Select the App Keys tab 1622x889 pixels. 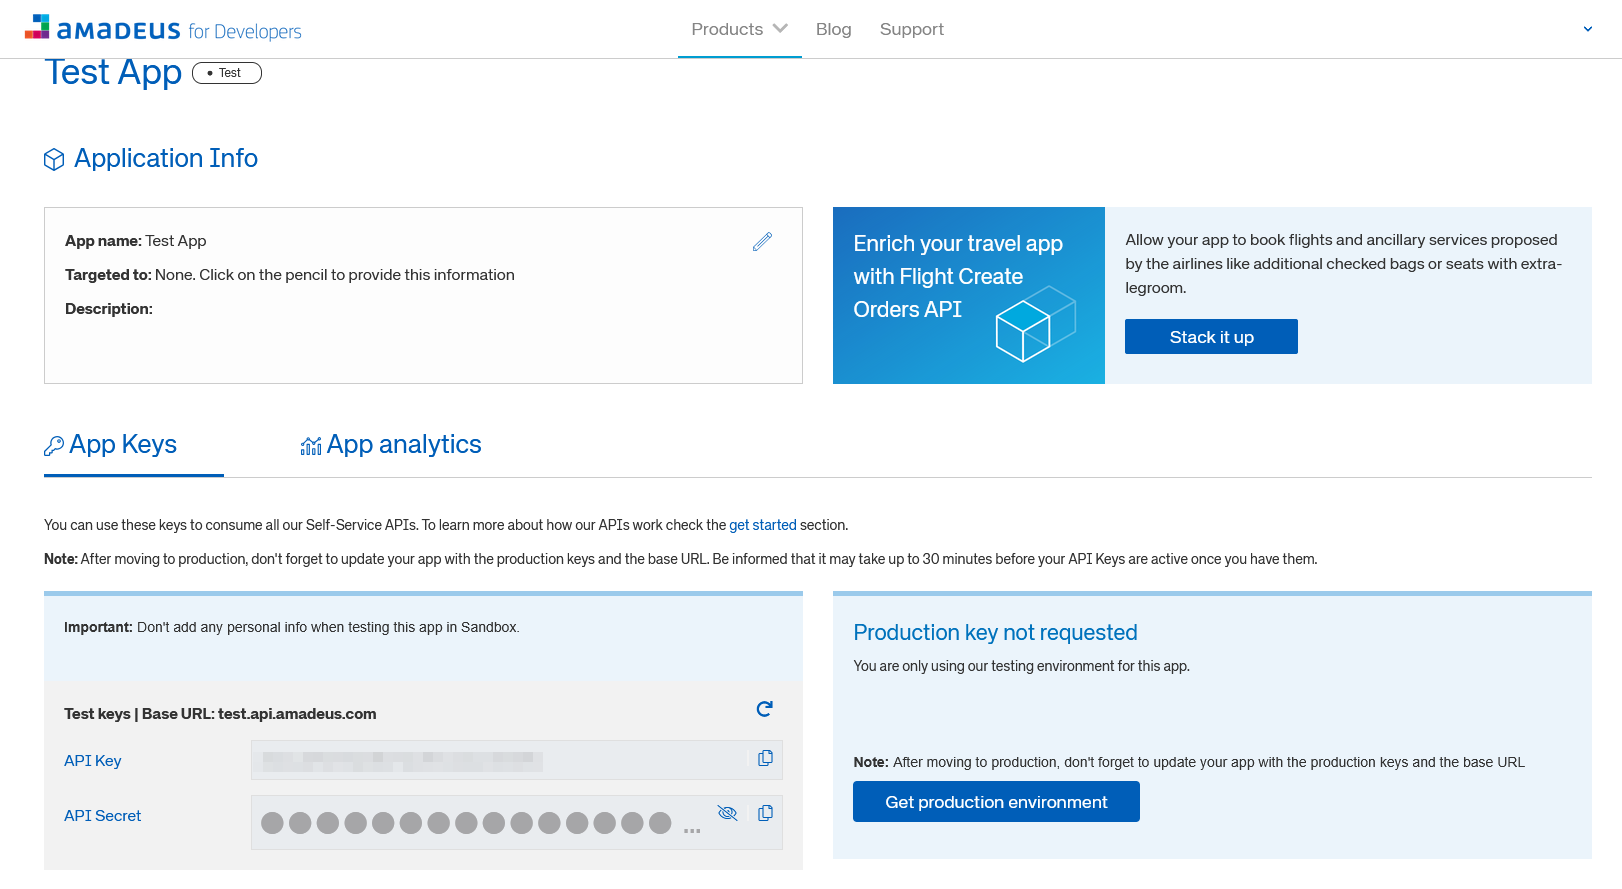click(123, 445)
